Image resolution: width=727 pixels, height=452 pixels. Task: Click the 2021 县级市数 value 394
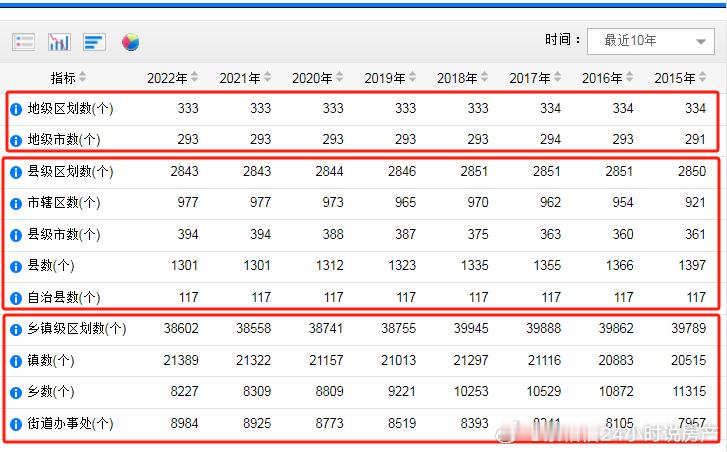(260, 234)
